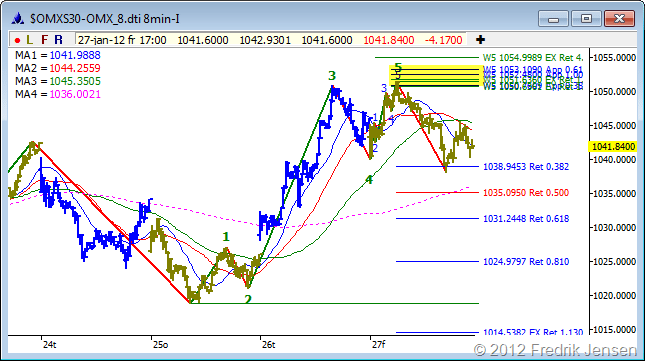
Task: Click the window title $OMXS30-OMX_8.dti 8min-I
Action: coord(104,19)
